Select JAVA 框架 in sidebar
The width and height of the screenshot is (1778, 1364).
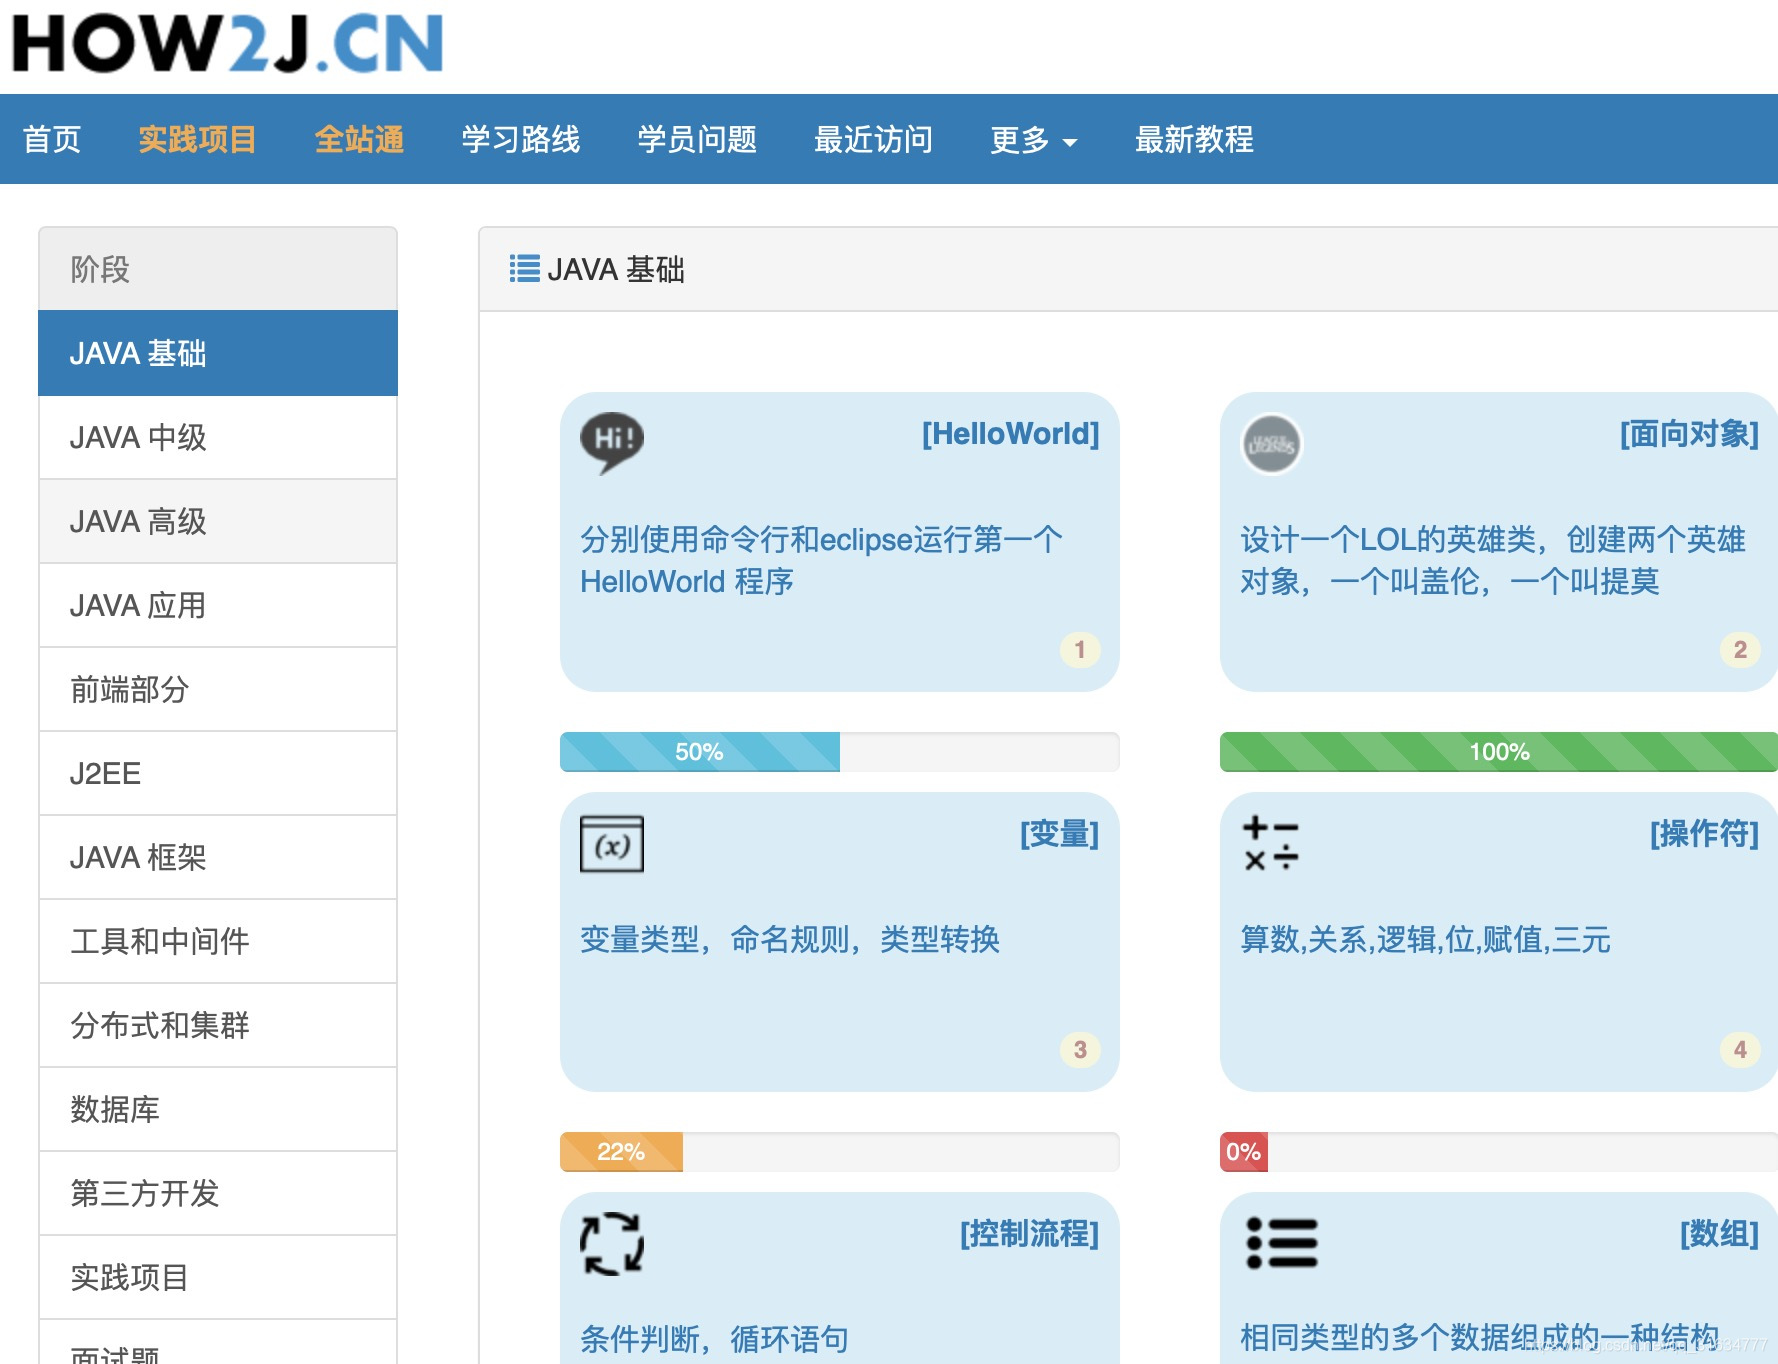coord(218,857)
